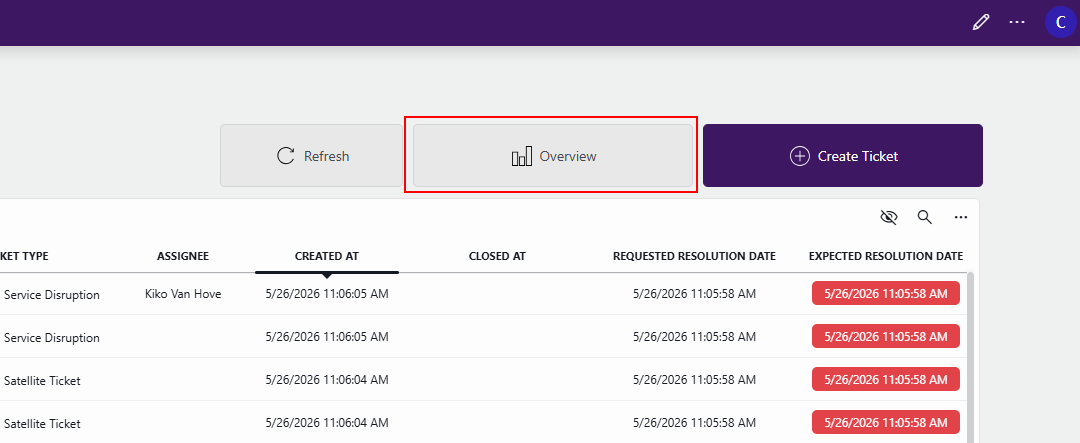Screen dimensions: 1080x443
Task: Select assignee Kiko Van Hove cell
Action: coord(183,294)
